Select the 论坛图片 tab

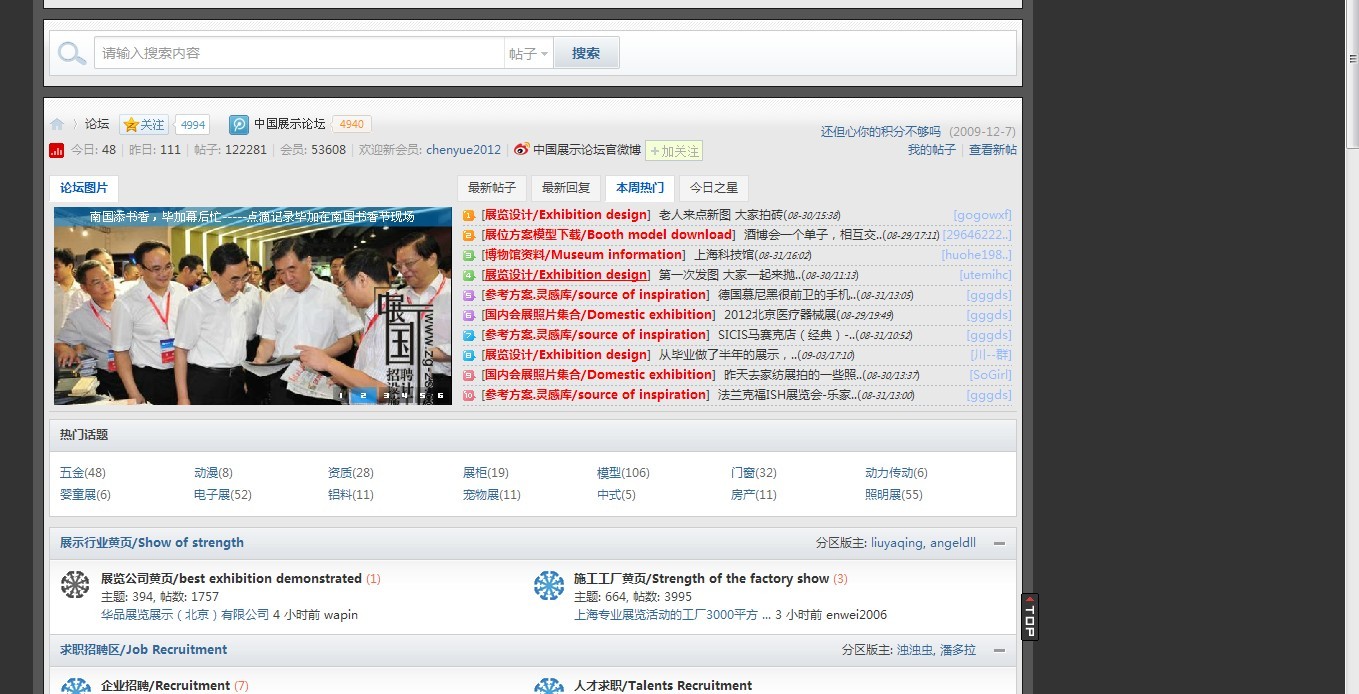pyautogui.click(x=84, y=188)
